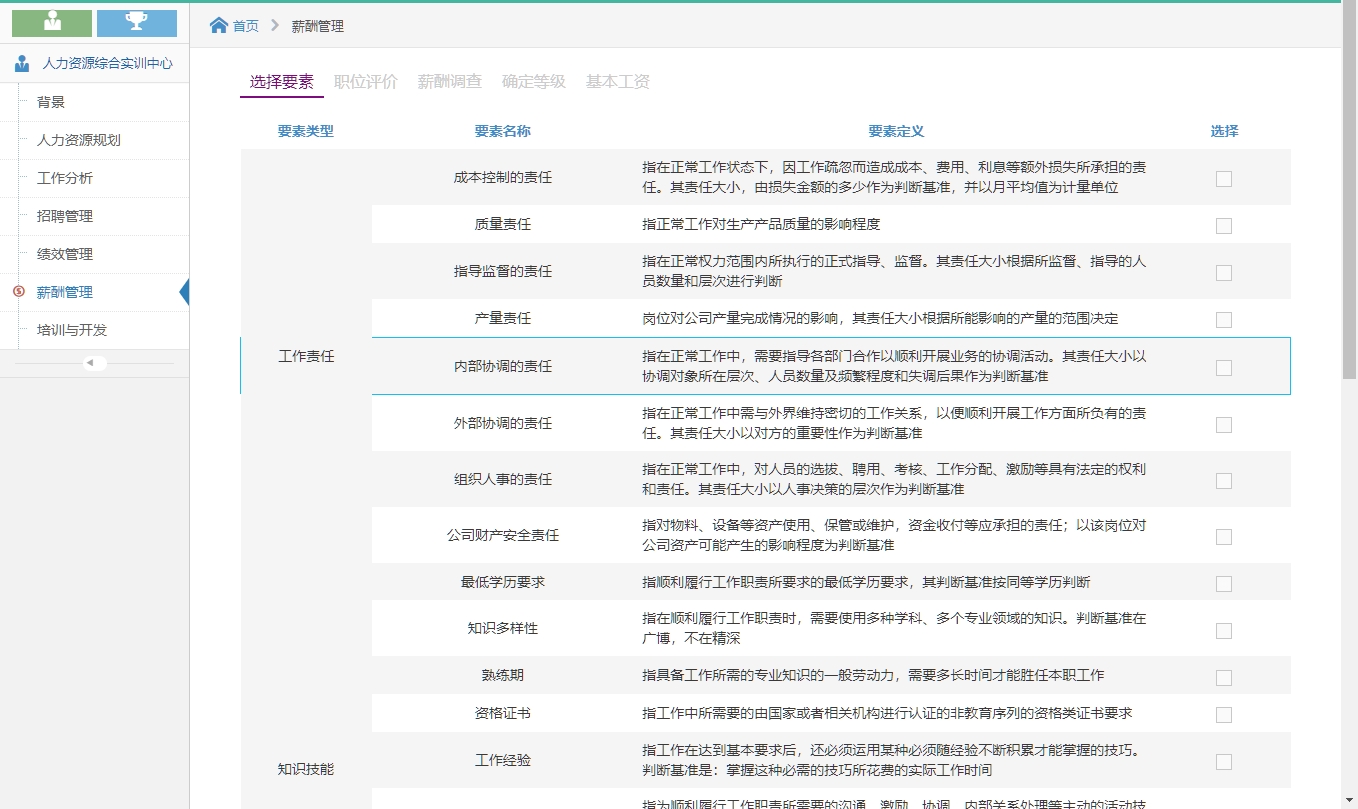Click the home icon in breadcrumb
Viewport: 1358px width, 809px height.
[x=219, y=26]
